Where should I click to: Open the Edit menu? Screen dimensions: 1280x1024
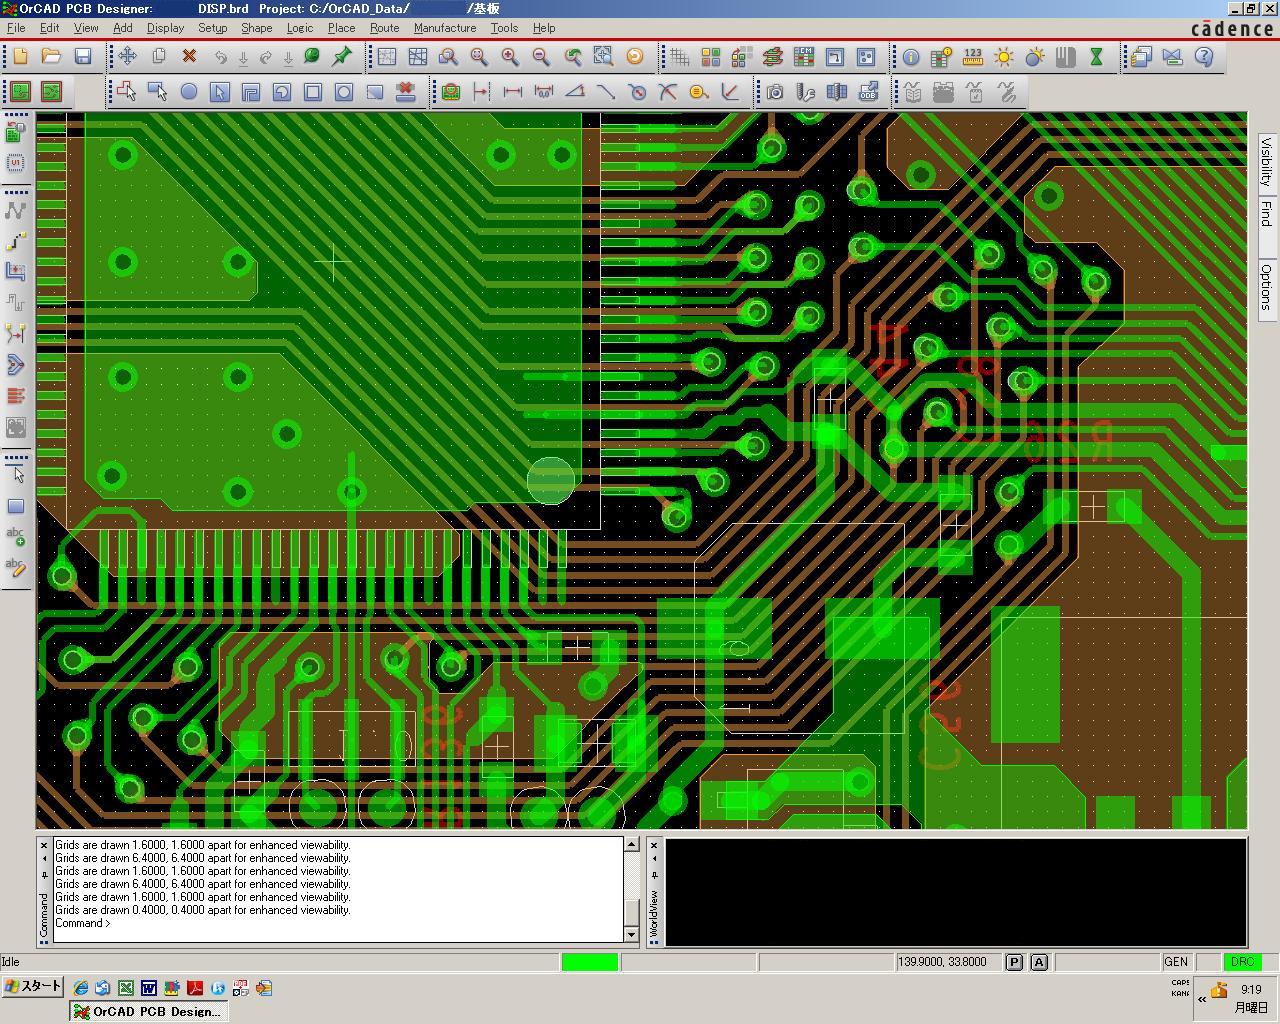(x=49, y=28)
